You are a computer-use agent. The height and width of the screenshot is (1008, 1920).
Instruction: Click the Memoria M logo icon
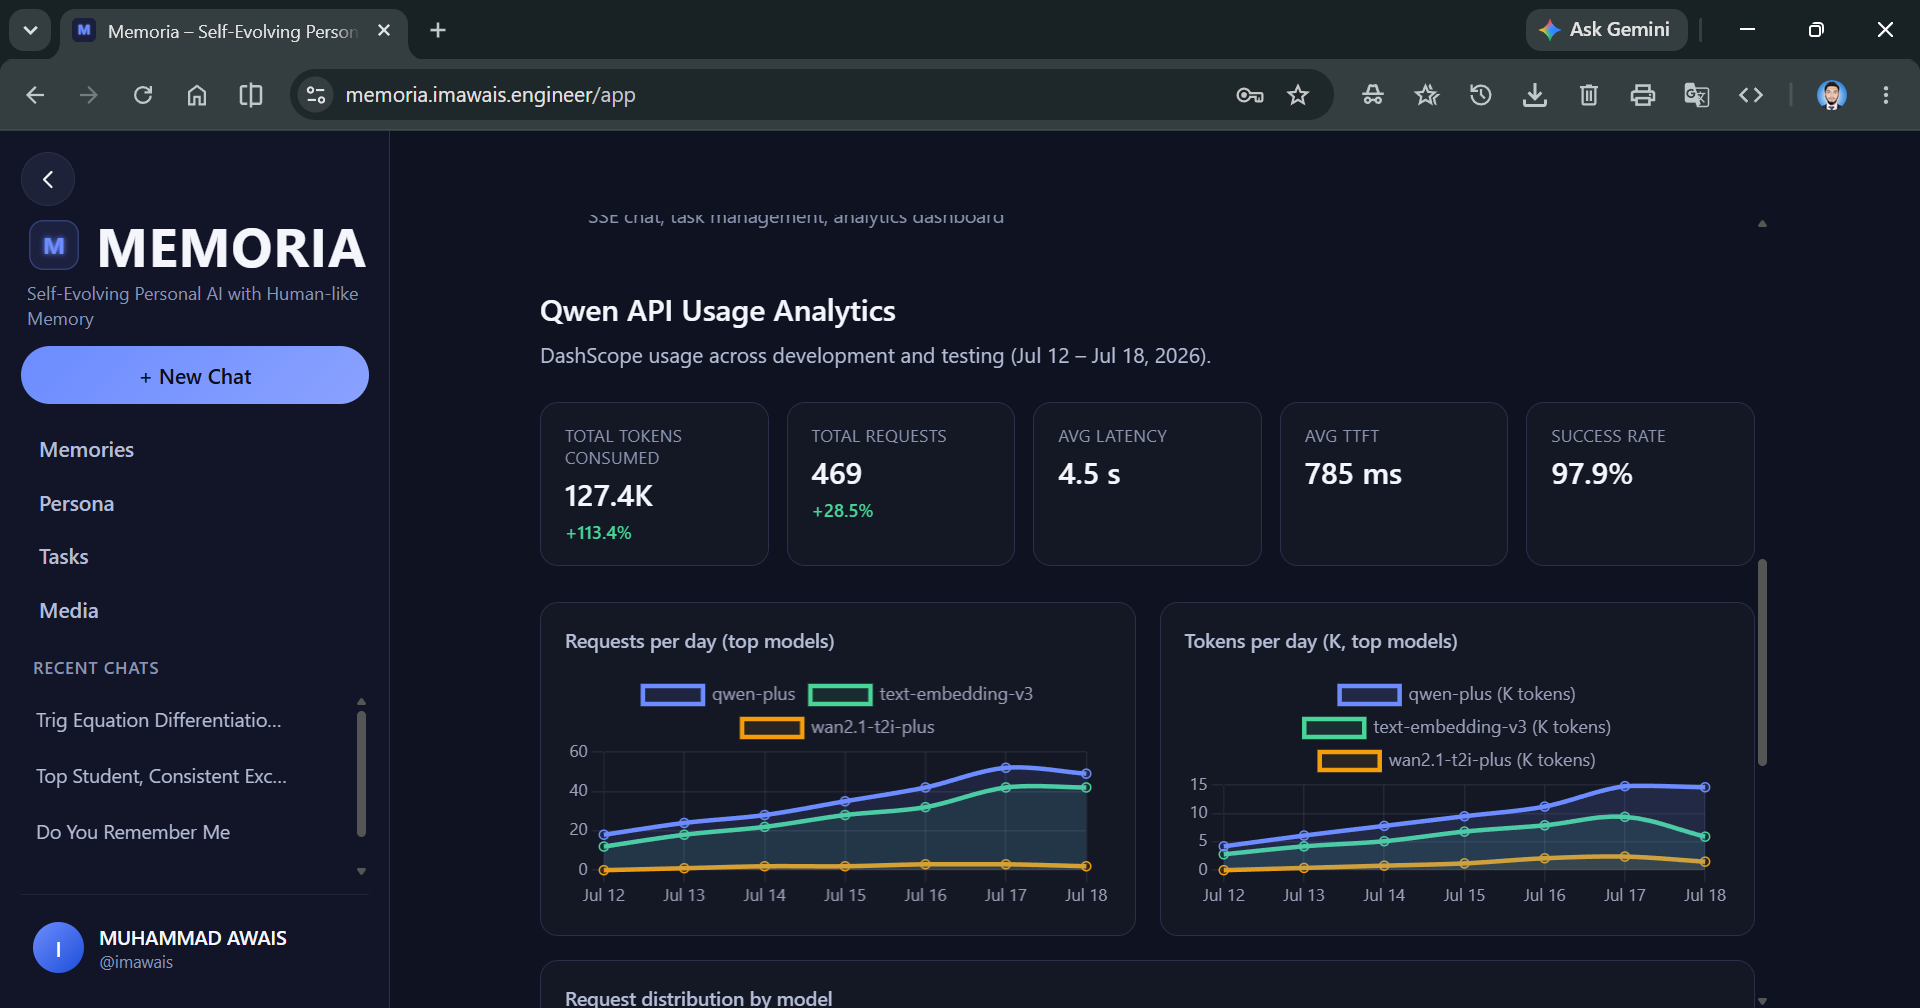[x=54, y=246]
